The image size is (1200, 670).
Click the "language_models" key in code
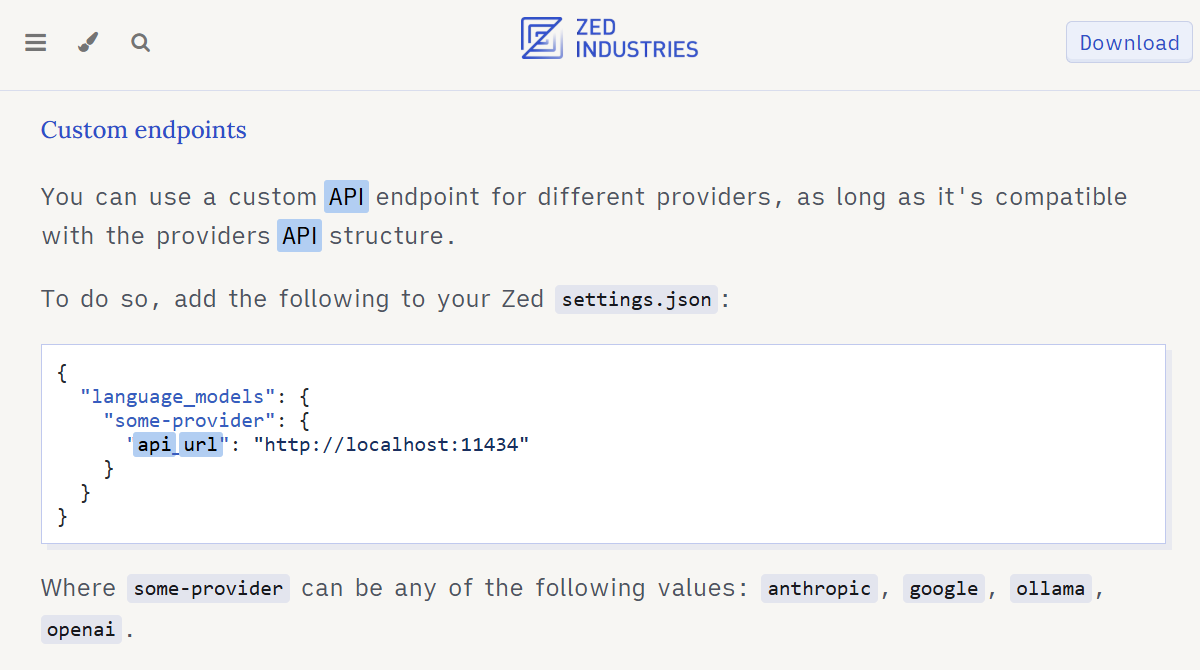point(178,397)
